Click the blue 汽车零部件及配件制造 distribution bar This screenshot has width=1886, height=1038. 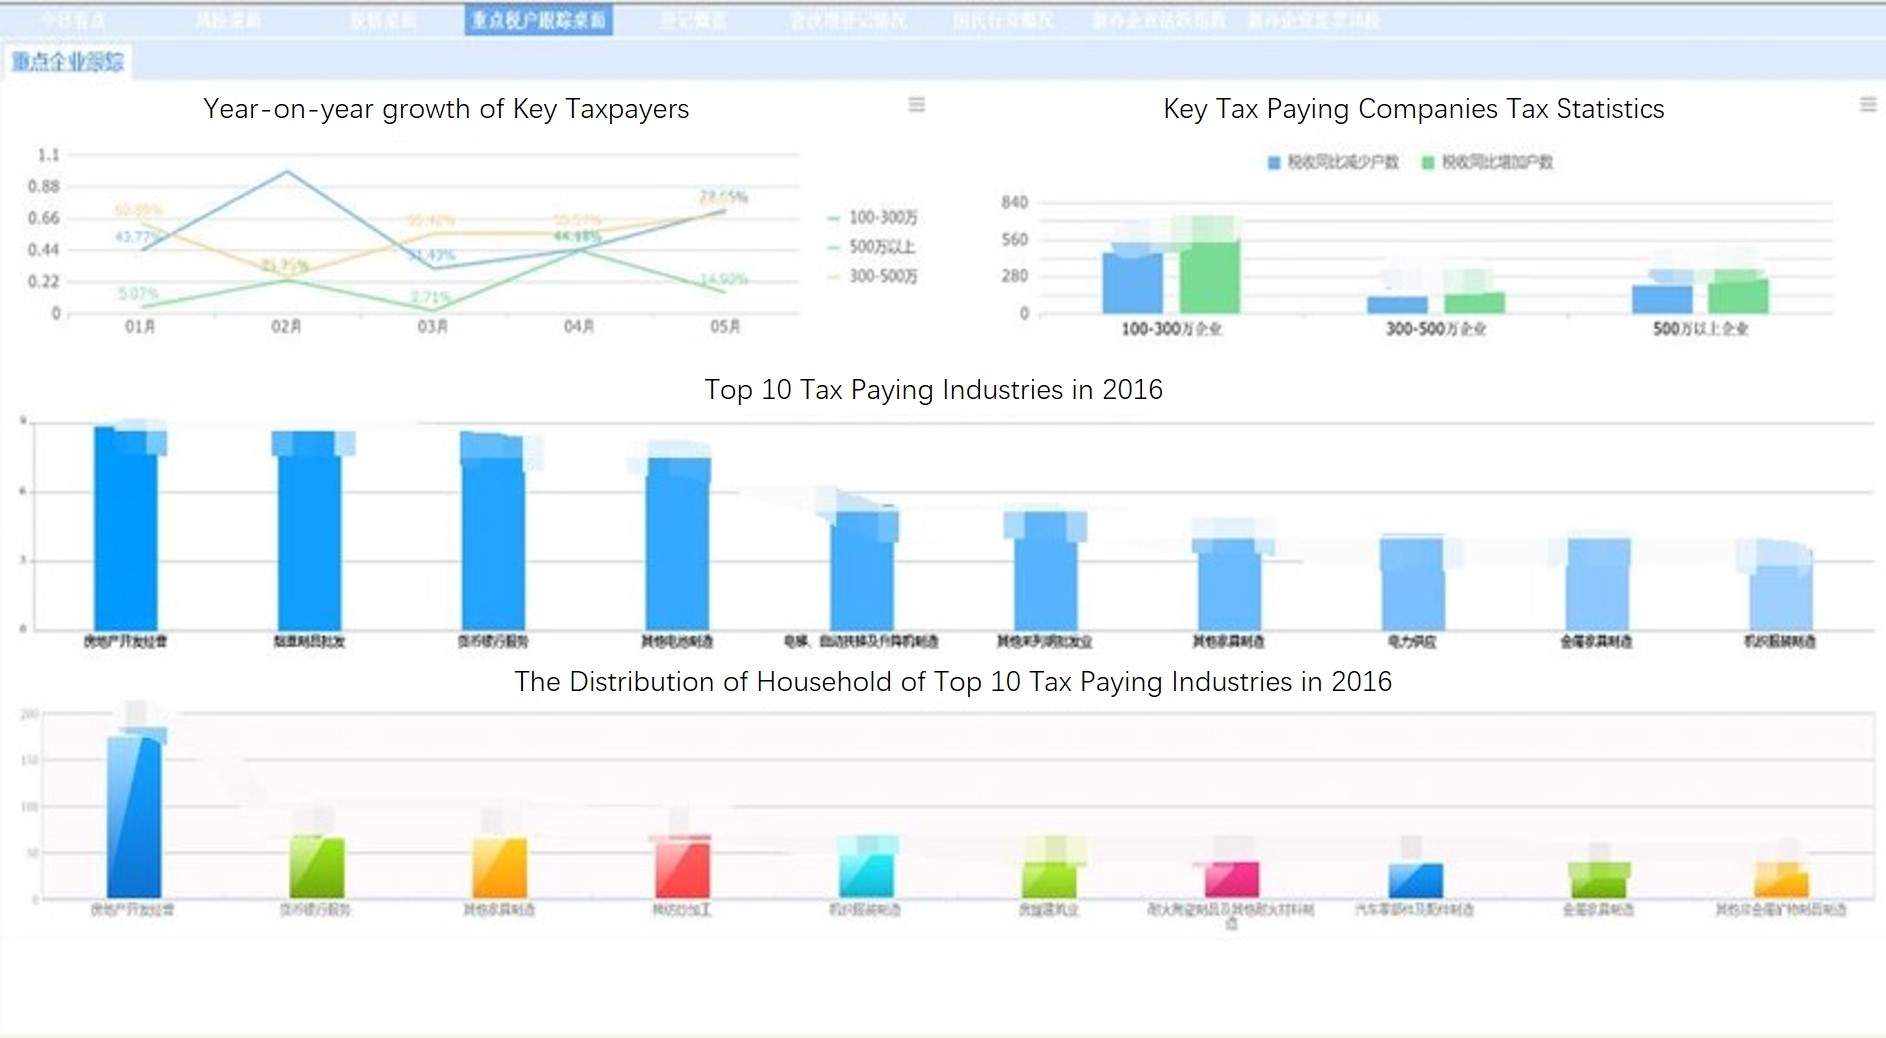pos(1416,881)
